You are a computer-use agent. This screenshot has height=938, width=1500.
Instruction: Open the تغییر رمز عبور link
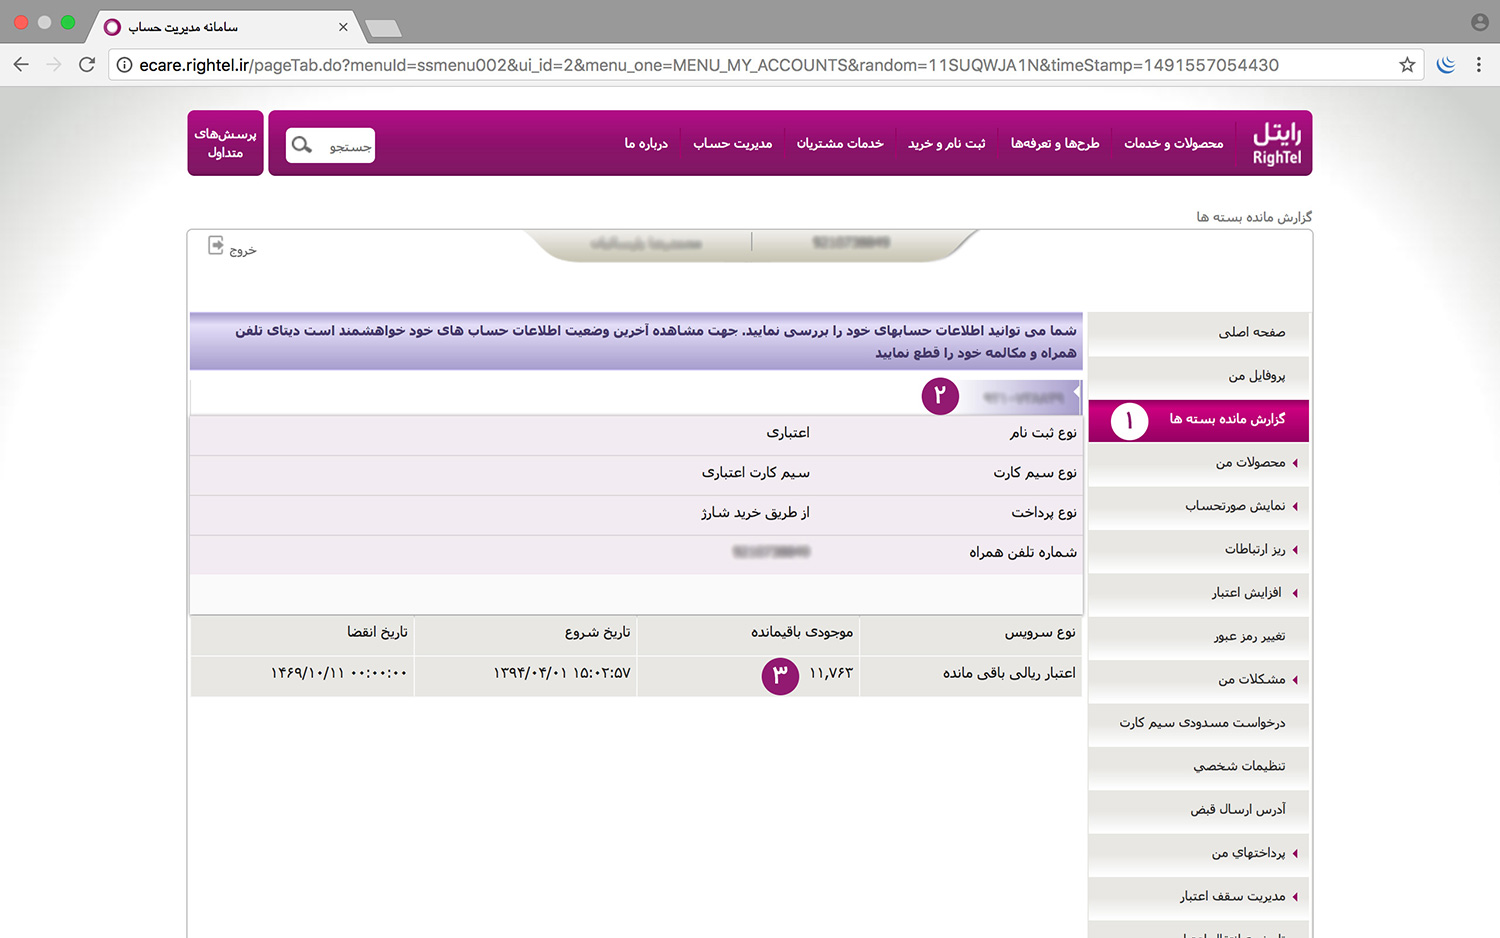(1249, 636)
